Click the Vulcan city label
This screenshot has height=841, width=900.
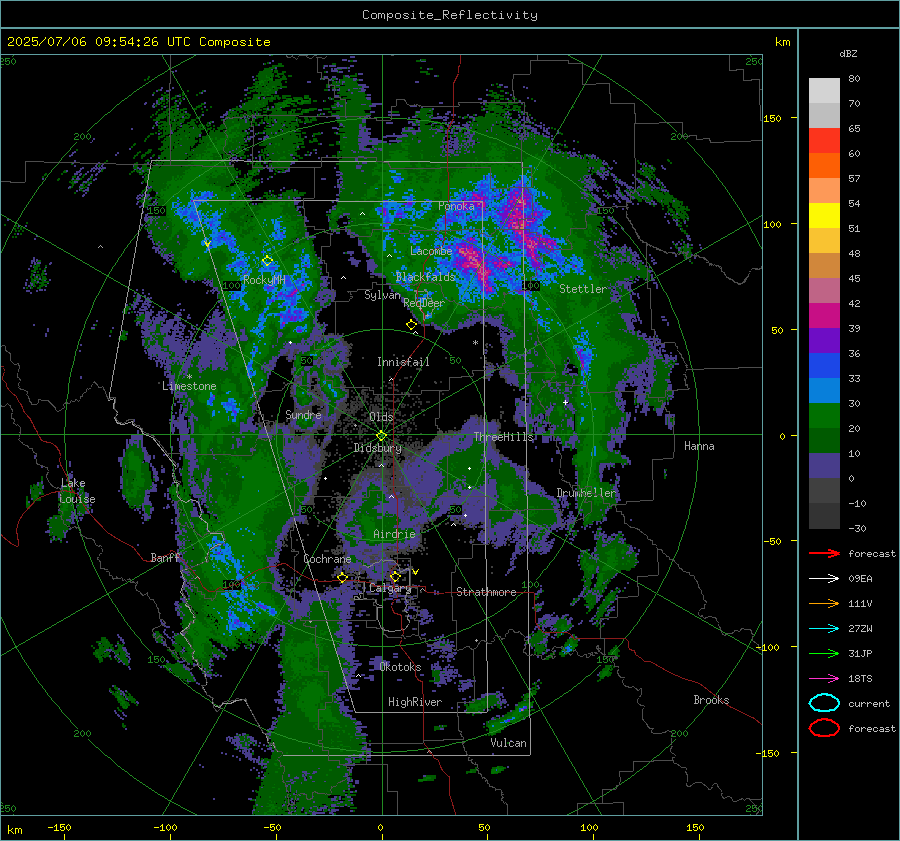click(509, 743)
